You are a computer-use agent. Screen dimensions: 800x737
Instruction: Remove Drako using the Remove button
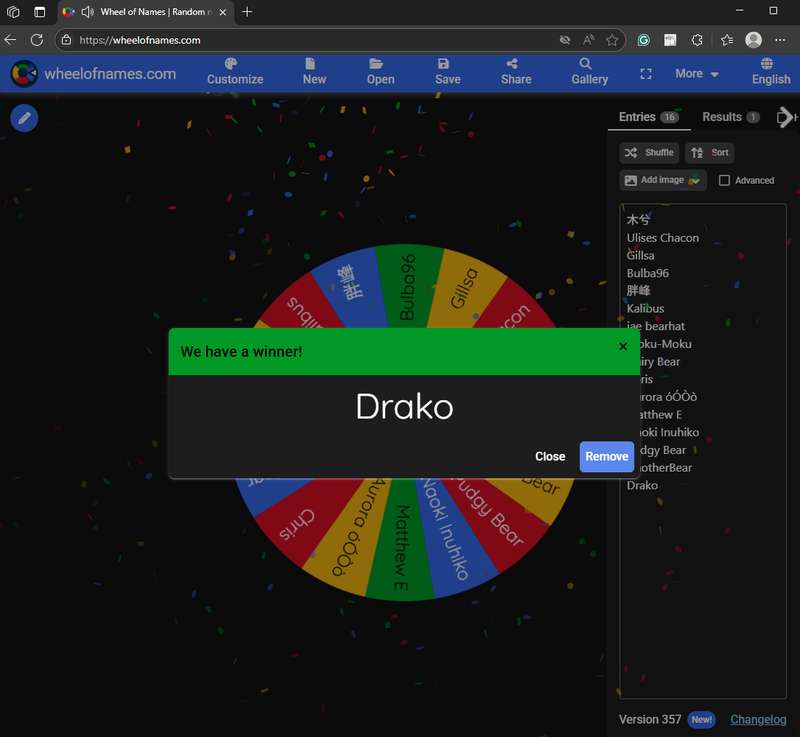coord(606,456)
